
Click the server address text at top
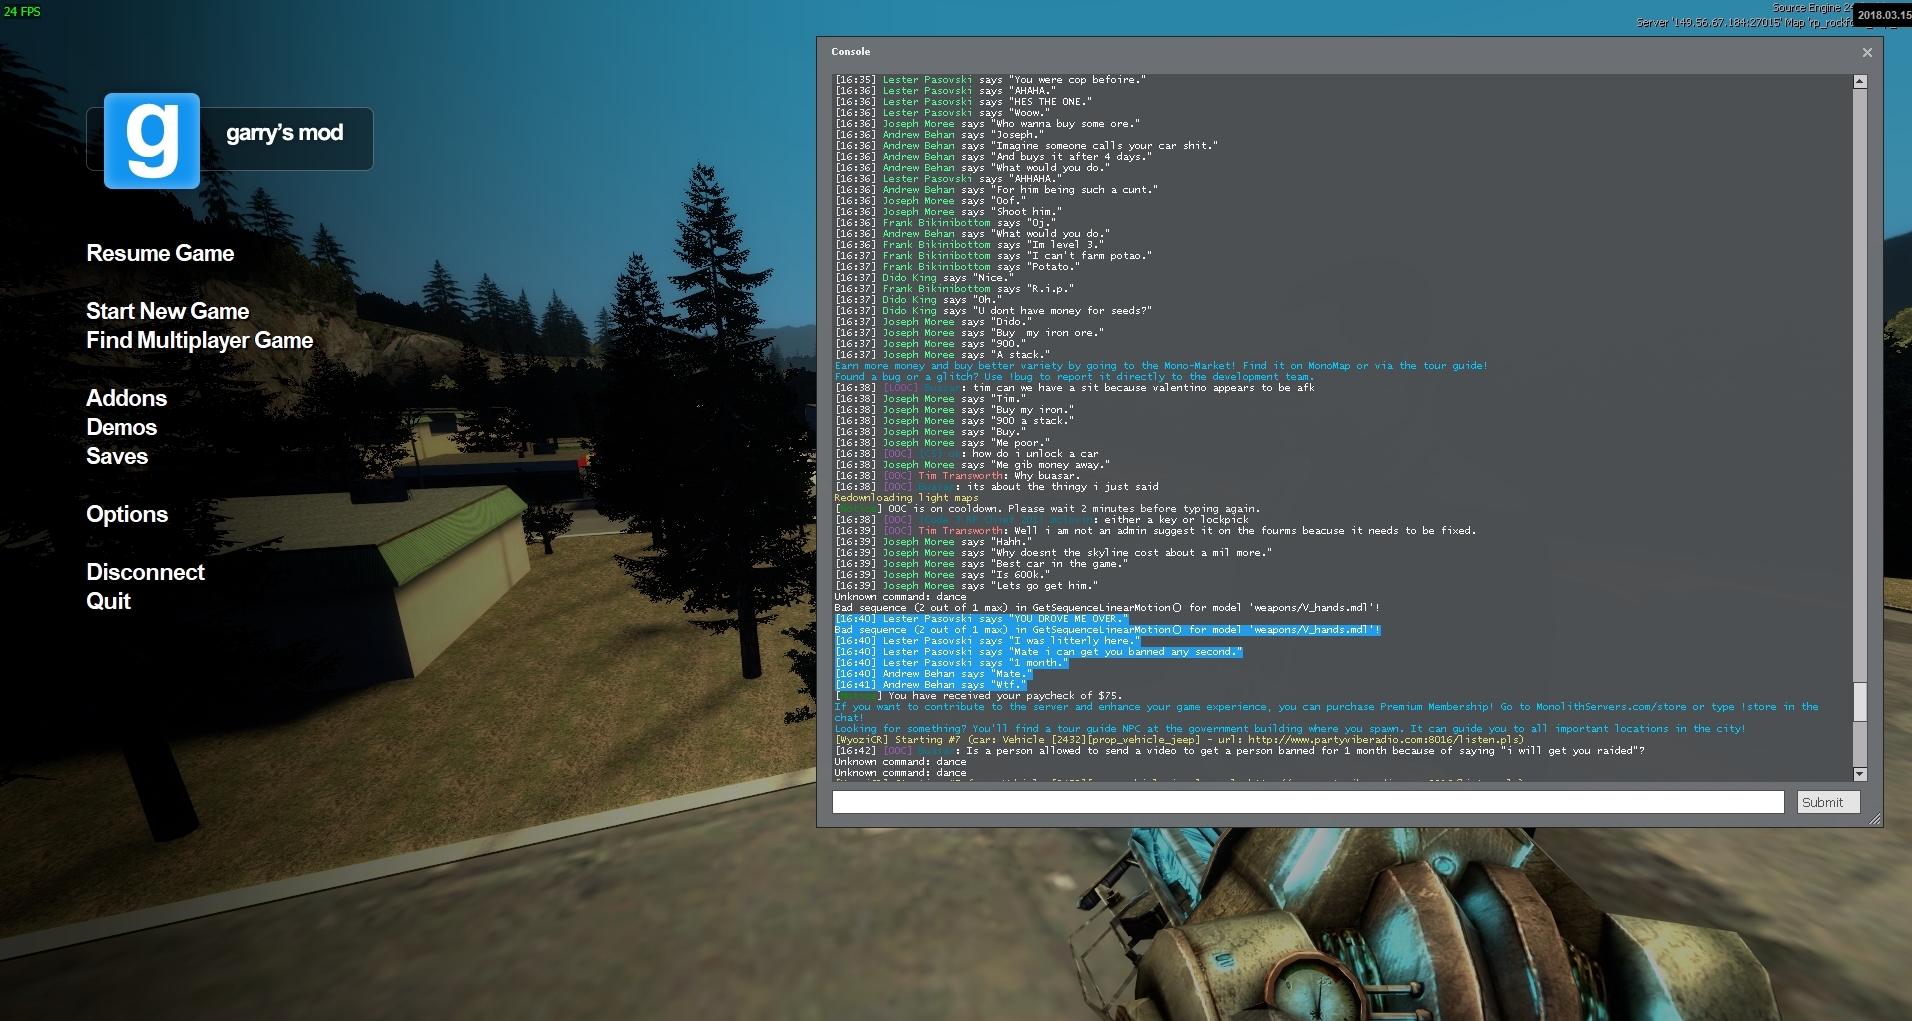tap(1743, 22)
